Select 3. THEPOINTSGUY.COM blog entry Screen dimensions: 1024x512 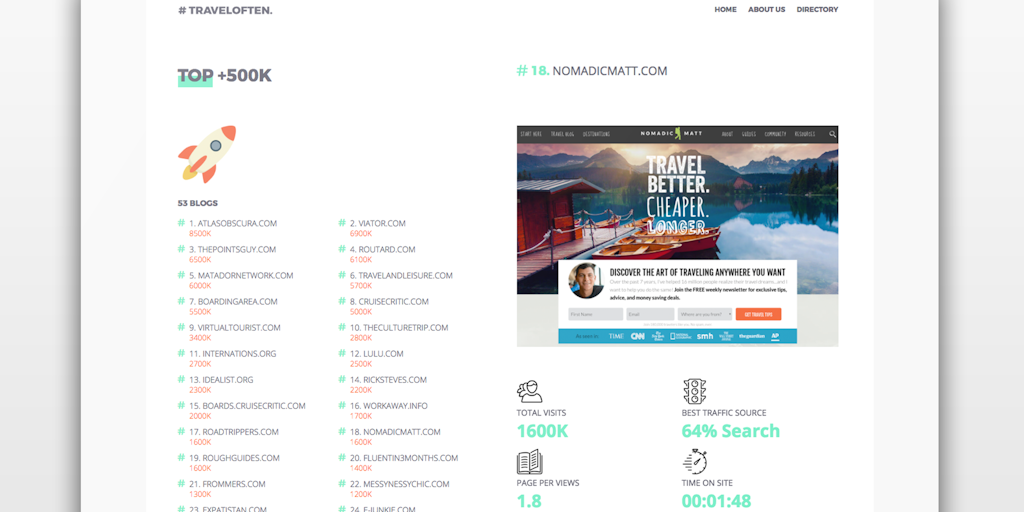tap(232, 249)
